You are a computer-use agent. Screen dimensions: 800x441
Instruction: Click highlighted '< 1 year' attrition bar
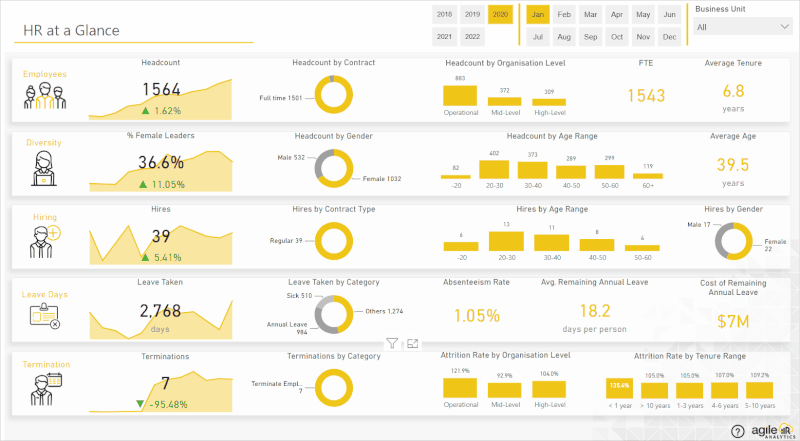(x=620, y=388)
